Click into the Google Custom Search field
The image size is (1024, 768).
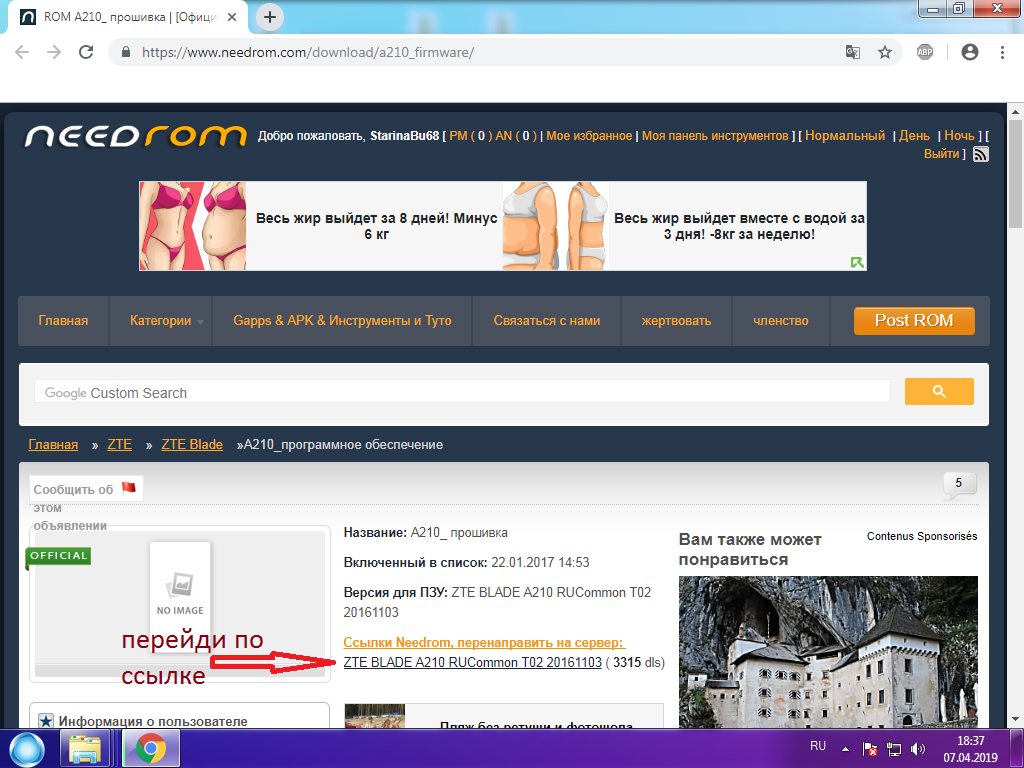(x=462, y=393)
